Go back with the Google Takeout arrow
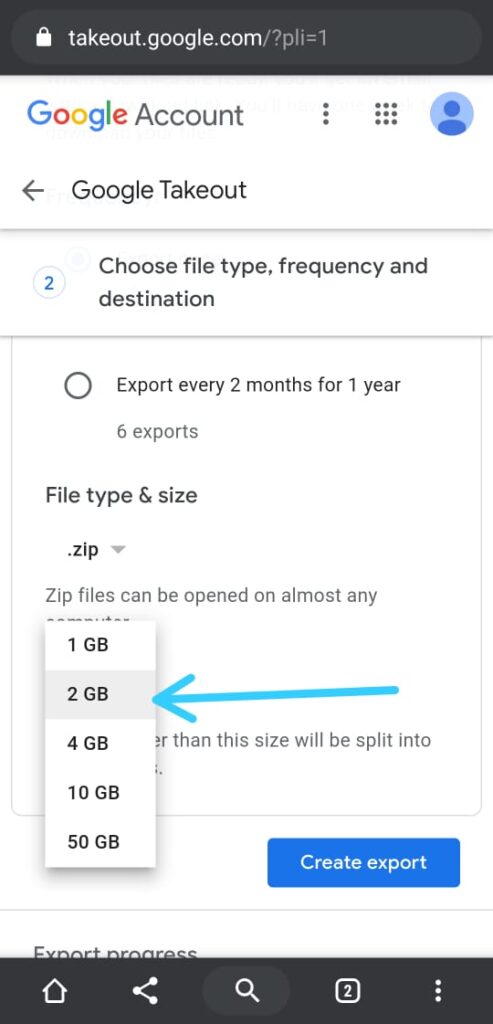Image resolution: width=493 pixels, height=1024 pixels. coord(33,191)
